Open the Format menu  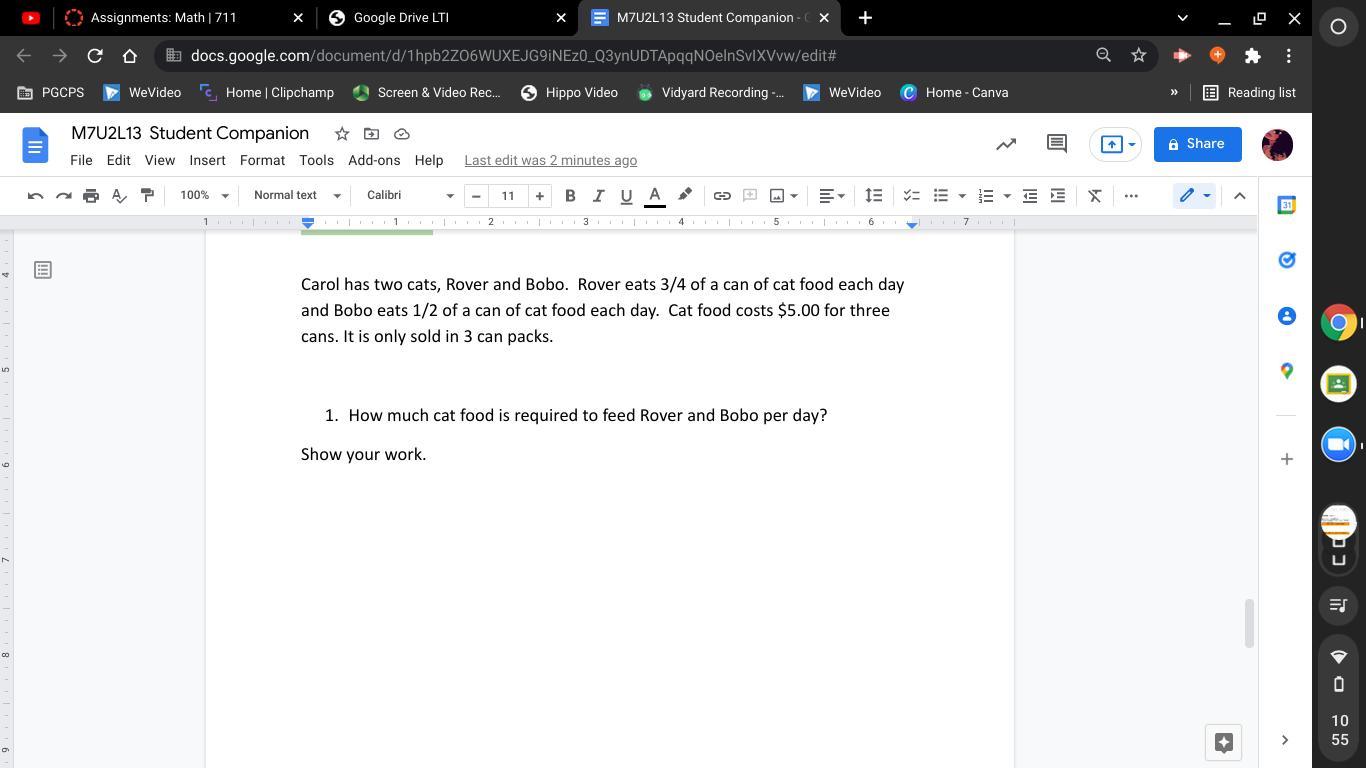tap(262, 160)
